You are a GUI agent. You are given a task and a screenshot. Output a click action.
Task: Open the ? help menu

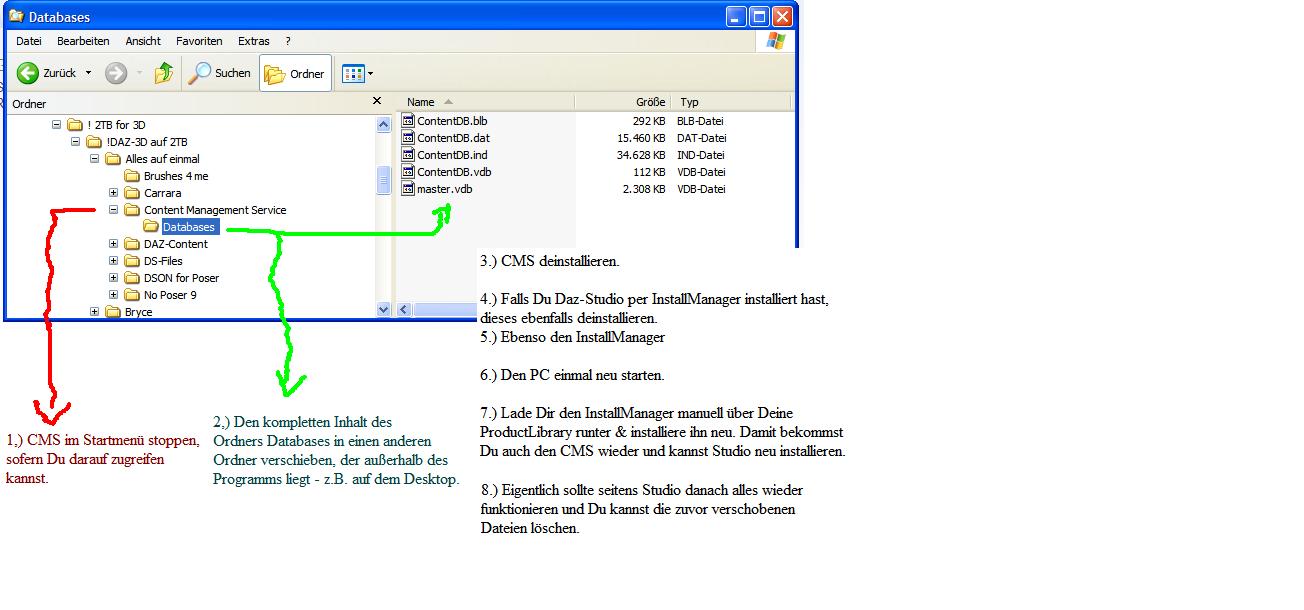[x=288, y=41]
